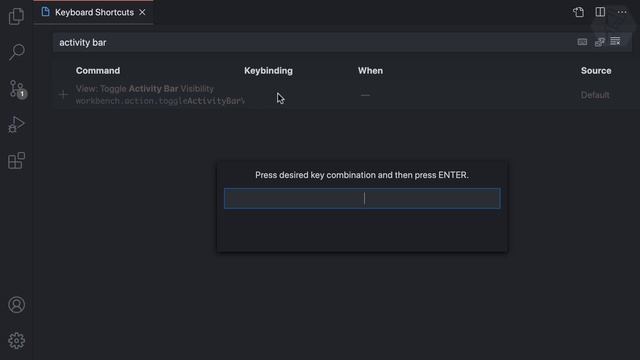Click the key combination input box
Viewport: 640px width, 360px height.
click(362, 198)
